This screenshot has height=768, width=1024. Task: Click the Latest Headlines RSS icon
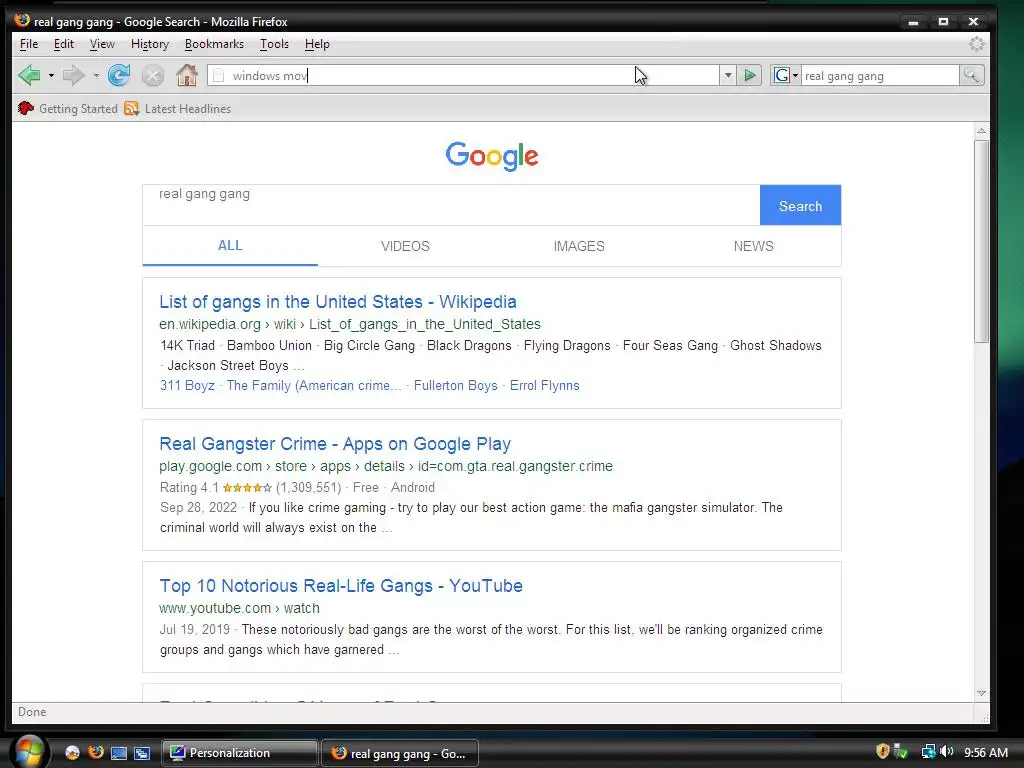[x=132, y=108]
